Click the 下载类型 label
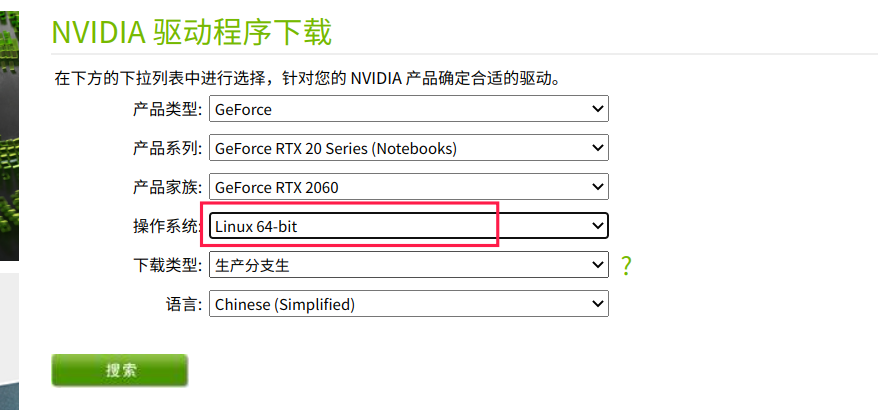The width and height of the screenshot is (878, 410). (x=168, y=265)
